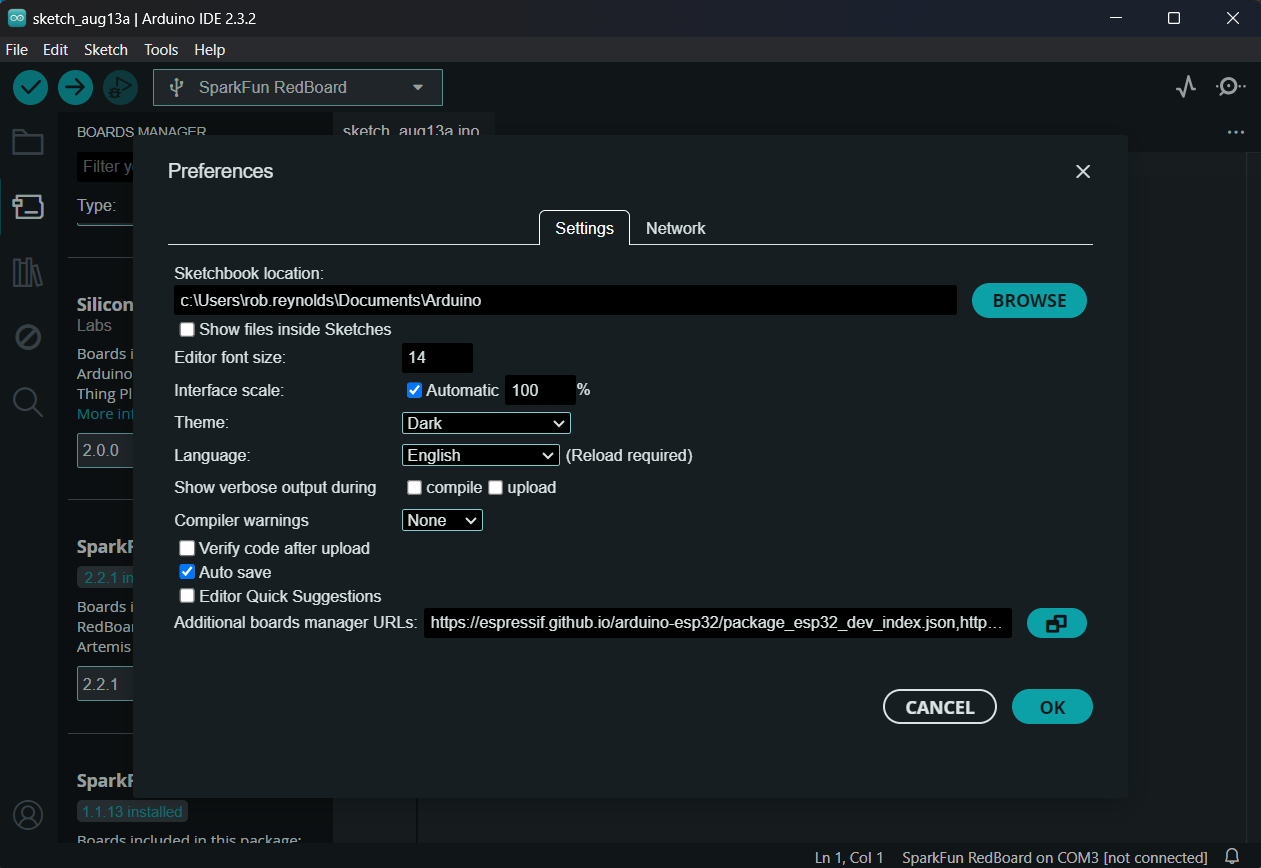Open the additional boards URLs editor icon
1261x868 pixels.
1056,622
